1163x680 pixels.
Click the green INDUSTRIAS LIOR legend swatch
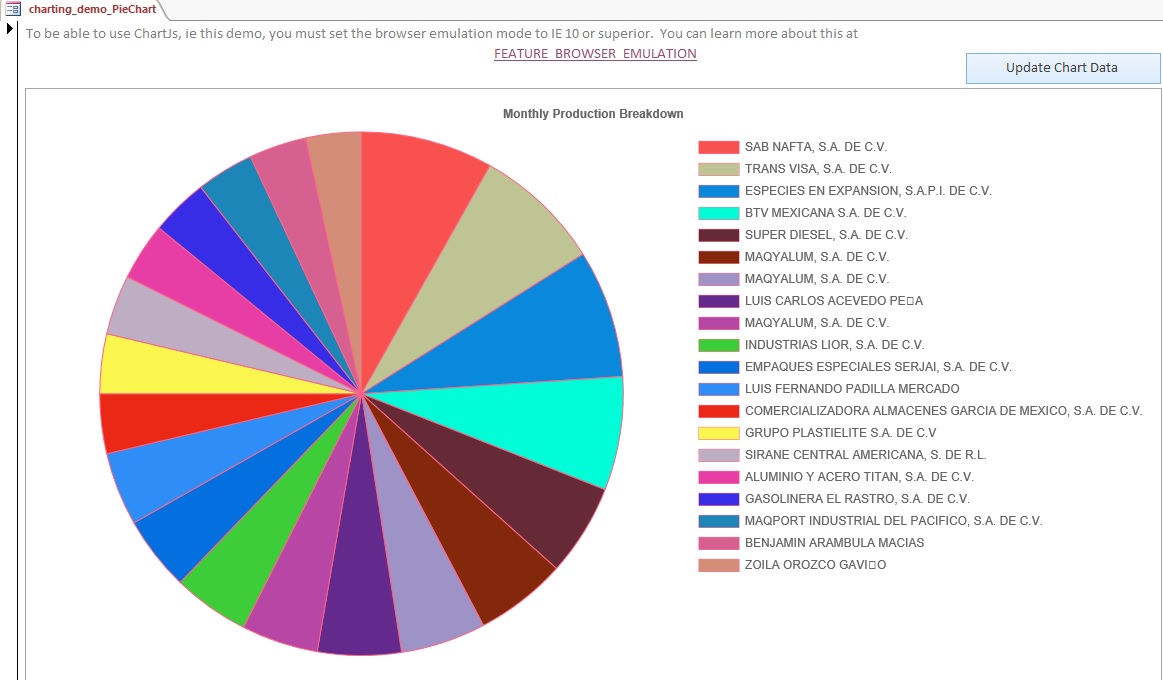[x=718, y=345]
